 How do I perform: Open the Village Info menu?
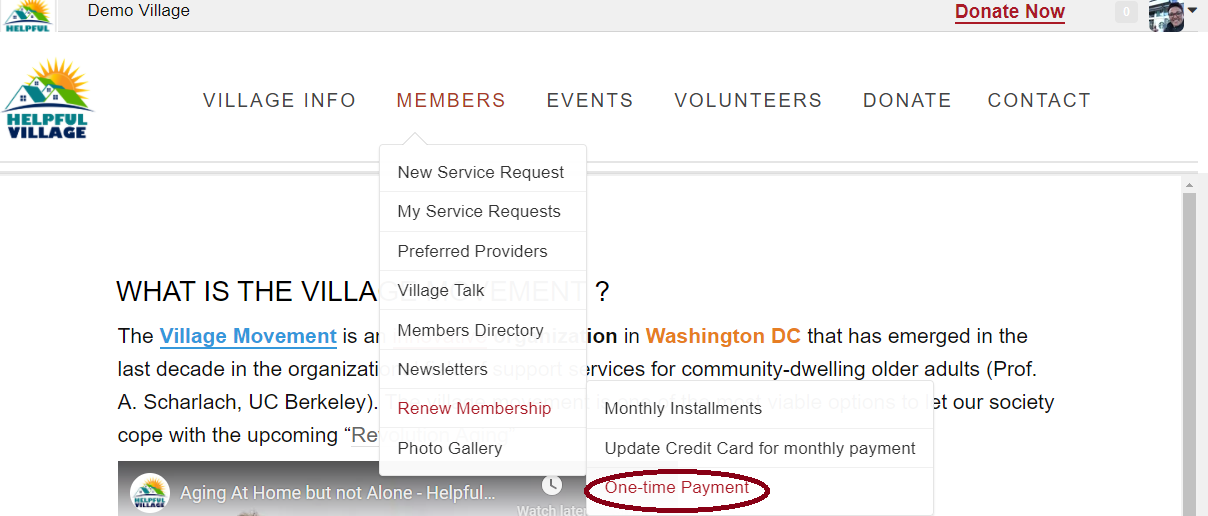click(279, 100)
